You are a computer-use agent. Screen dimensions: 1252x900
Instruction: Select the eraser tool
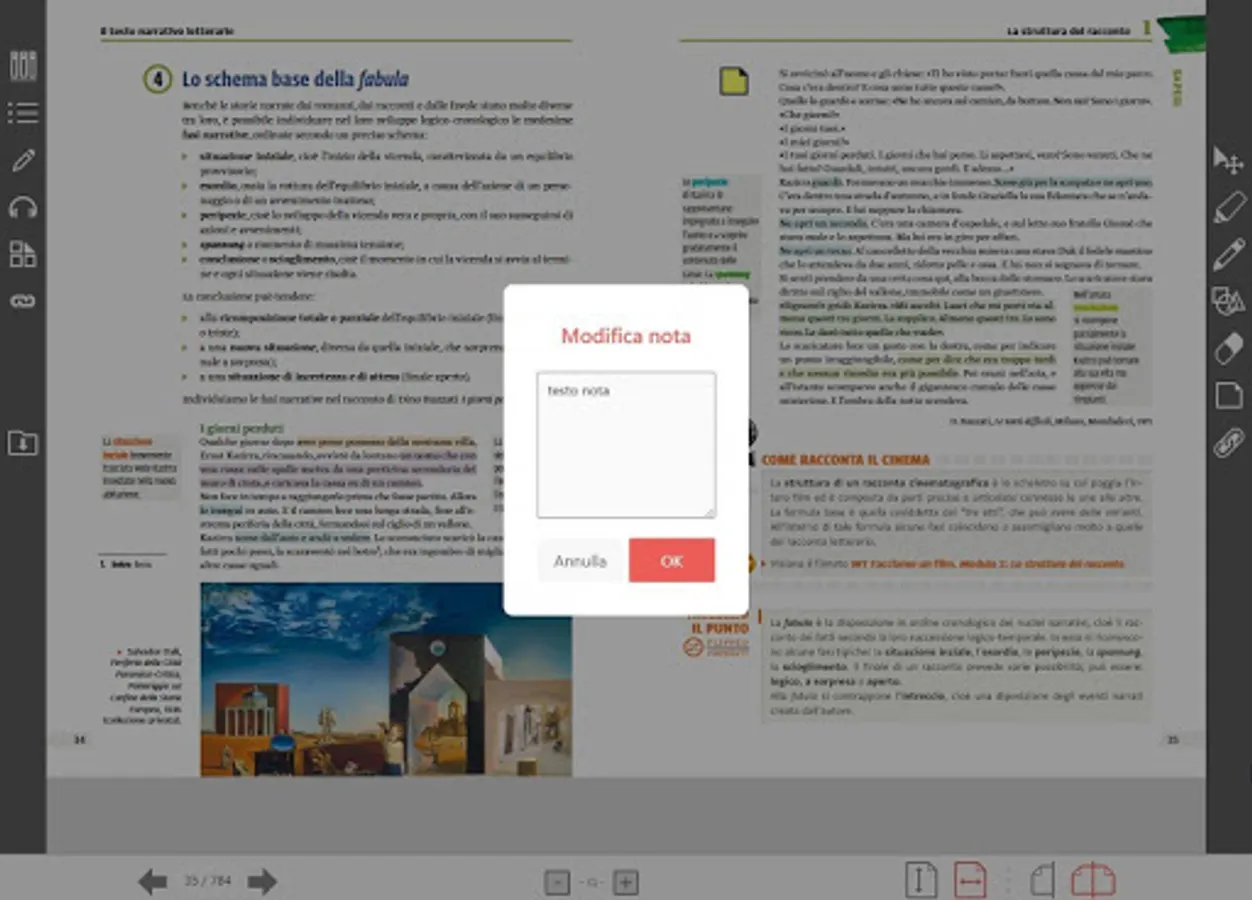pos(1228,348)
